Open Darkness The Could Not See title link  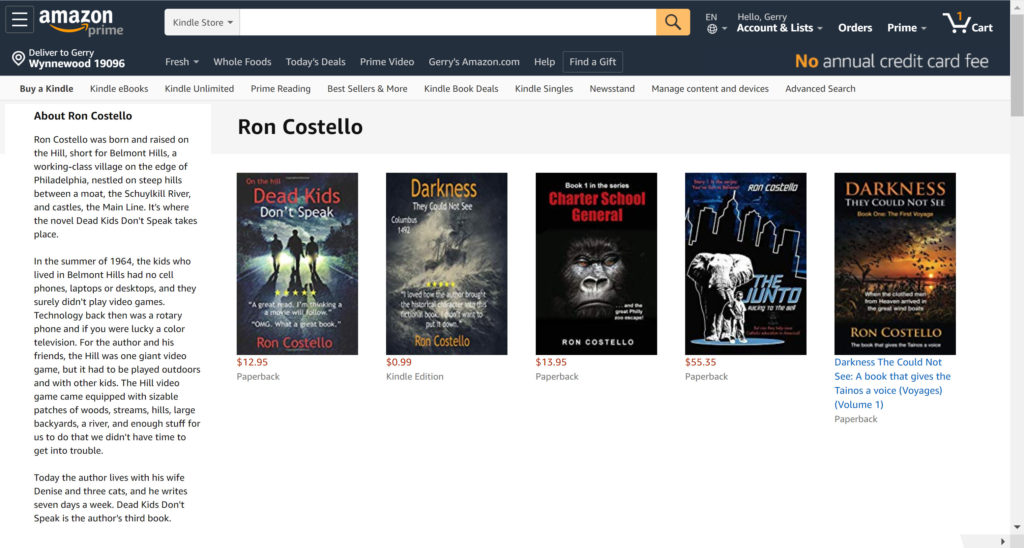(892, 383)
